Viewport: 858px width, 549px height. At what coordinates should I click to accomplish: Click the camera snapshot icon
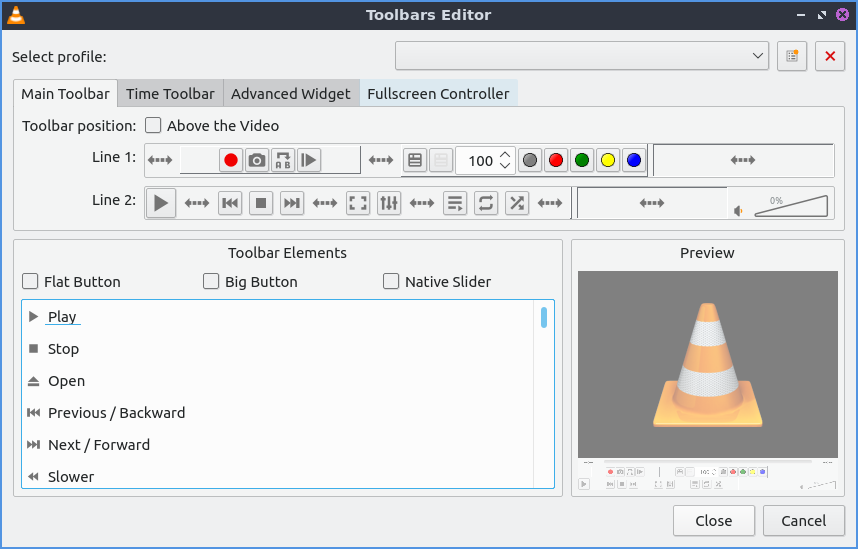click(257, 160)
